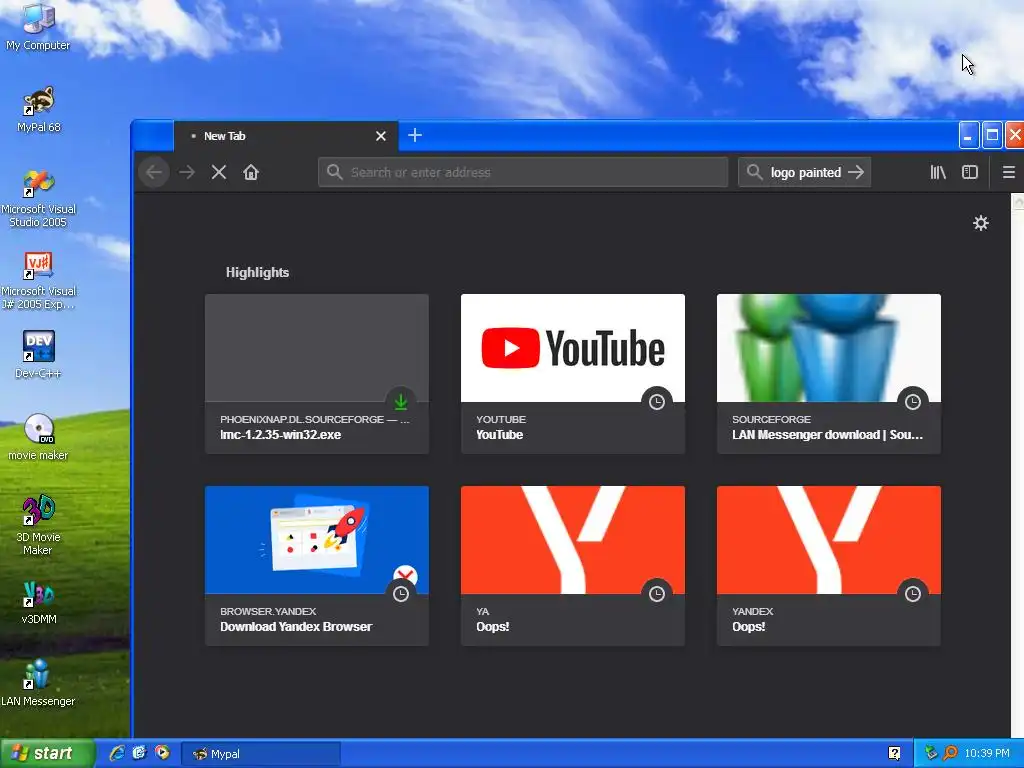Open the orange magnifier tray icon
This screenshot has width=1024, height=768.
click(x=950, y=754)
